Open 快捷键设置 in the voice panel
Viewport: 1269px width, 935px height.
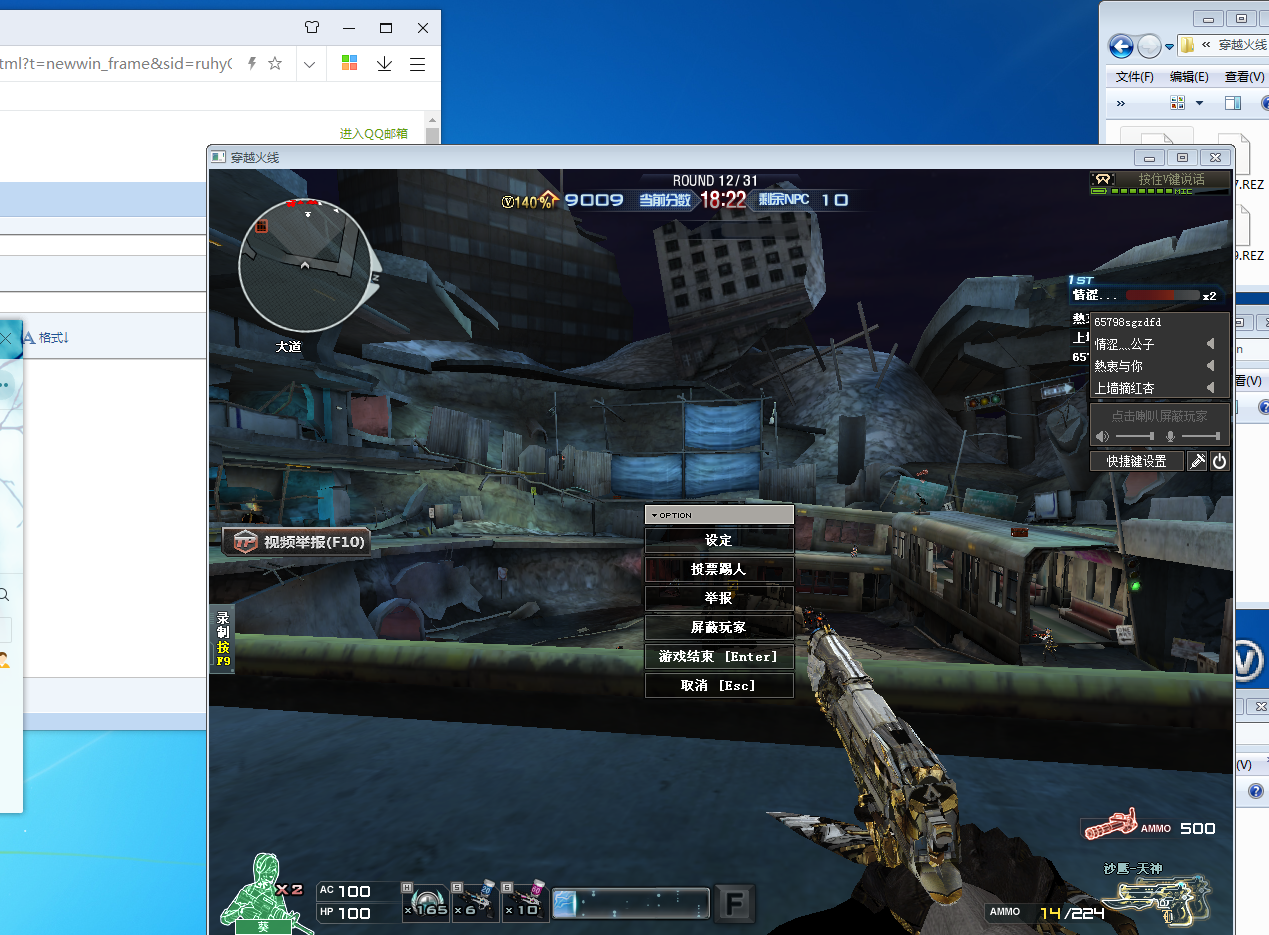[1137, 461]
